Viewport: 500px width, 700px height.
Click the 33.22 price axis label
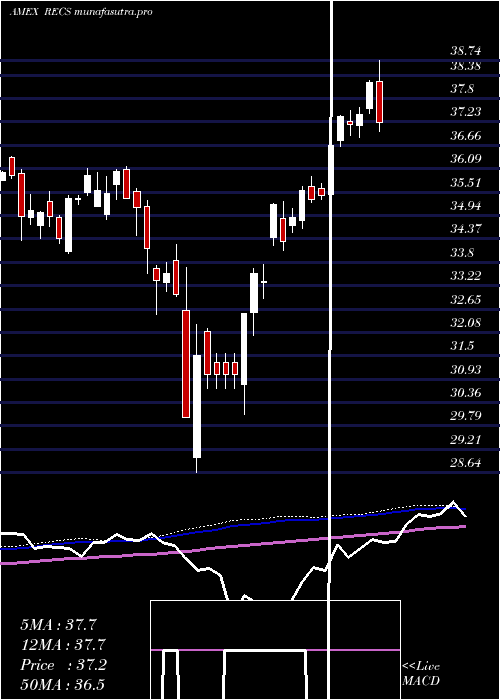pos(466,276)
